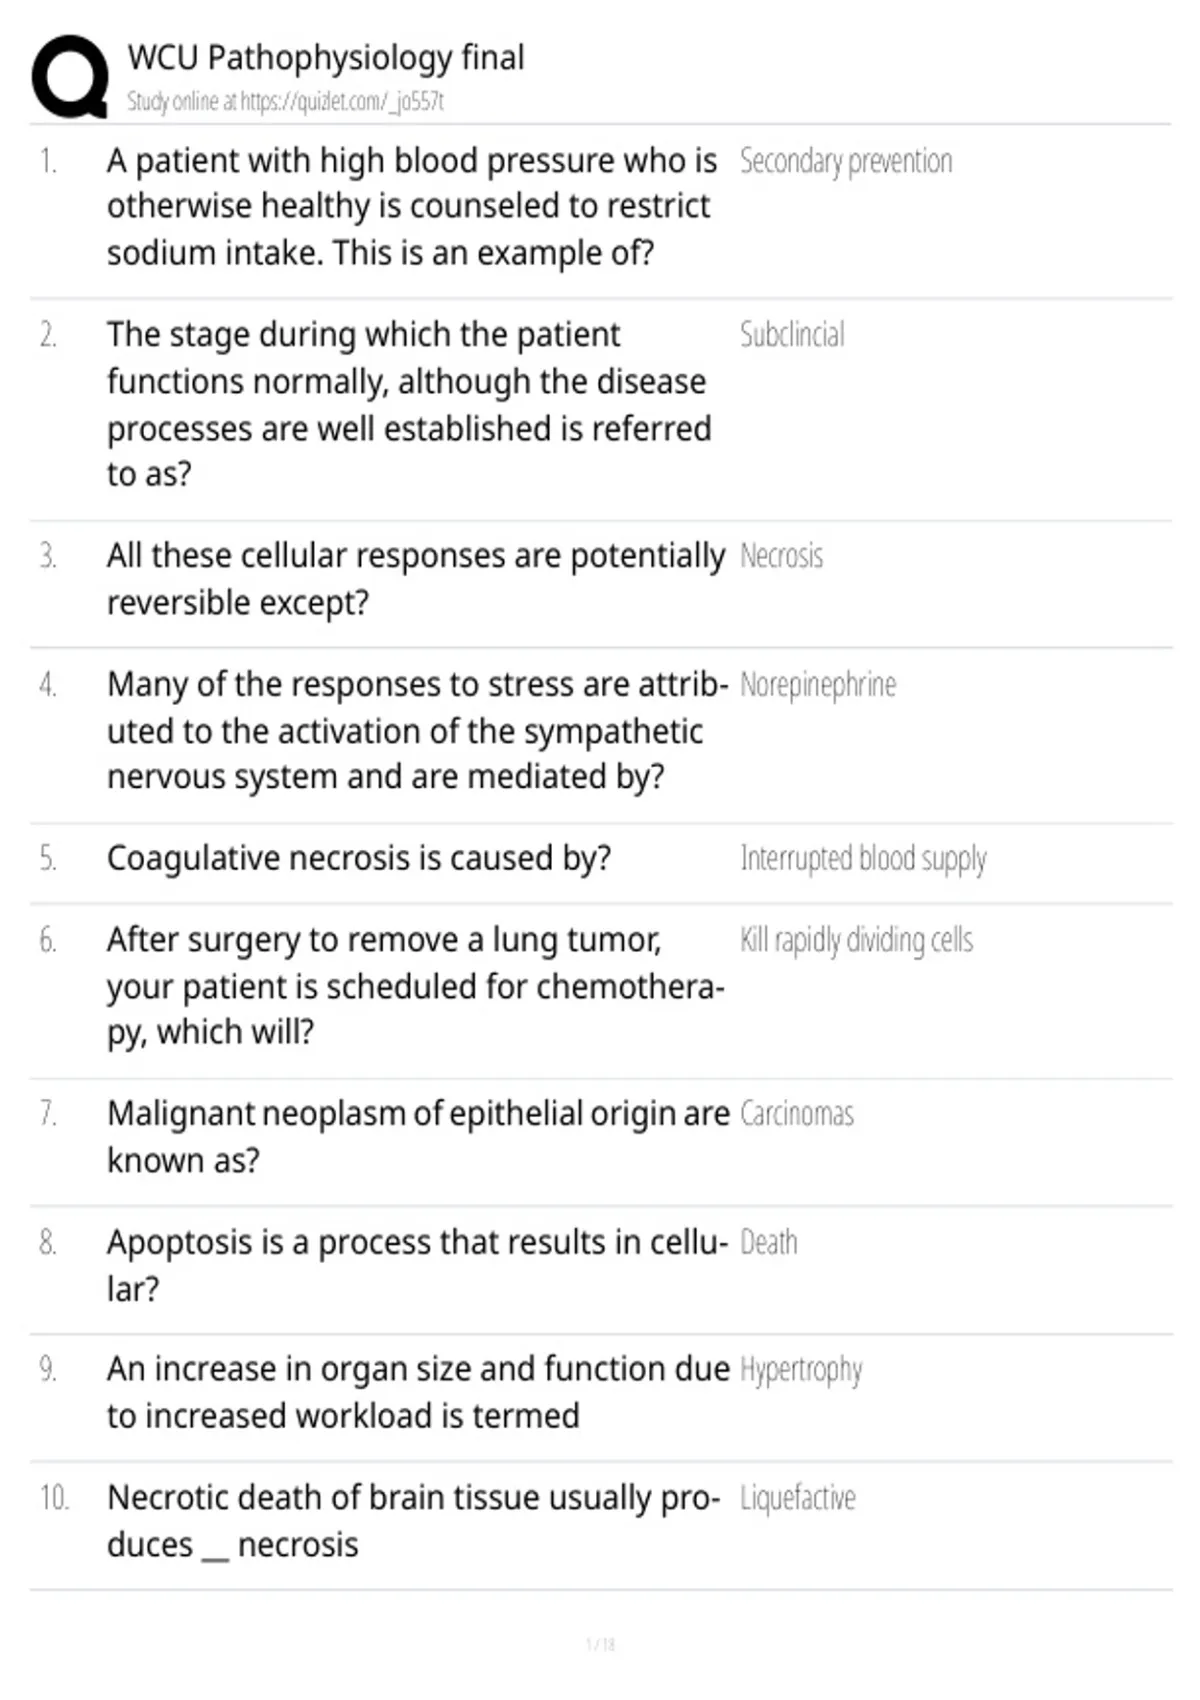The height and width of the screenshot is (1700, 1200).
Task: Click the Hypertrophy answer
Action: 801,1370
